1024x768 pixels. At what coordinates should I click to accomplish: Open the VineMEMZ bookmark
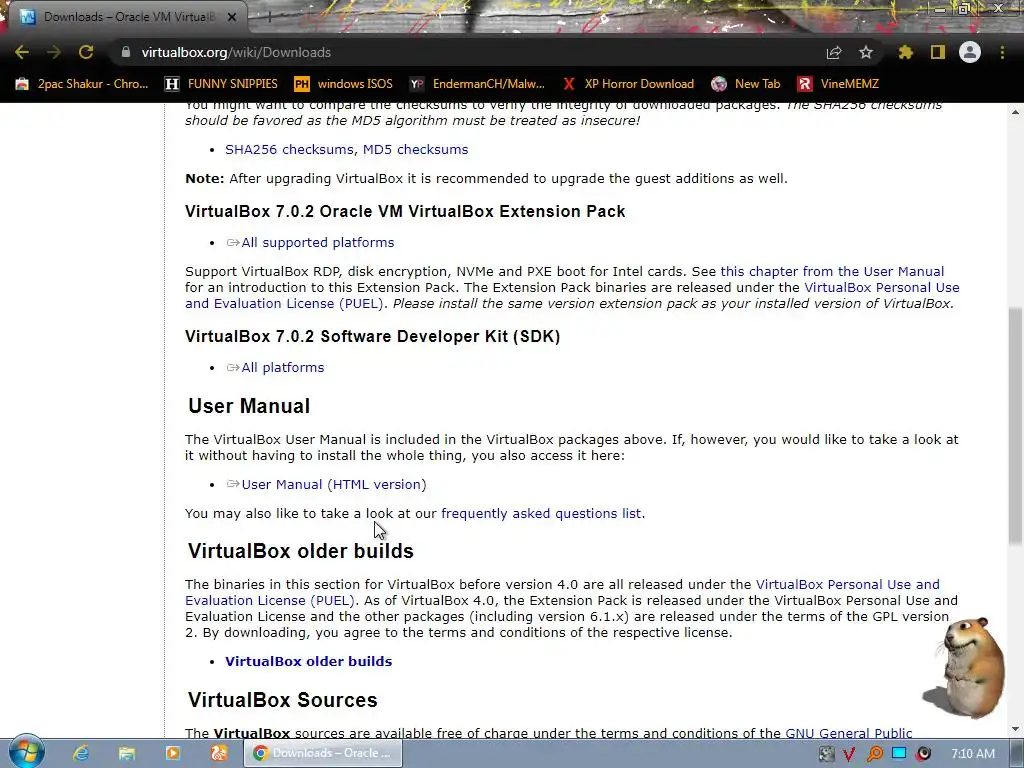(839, 84)
